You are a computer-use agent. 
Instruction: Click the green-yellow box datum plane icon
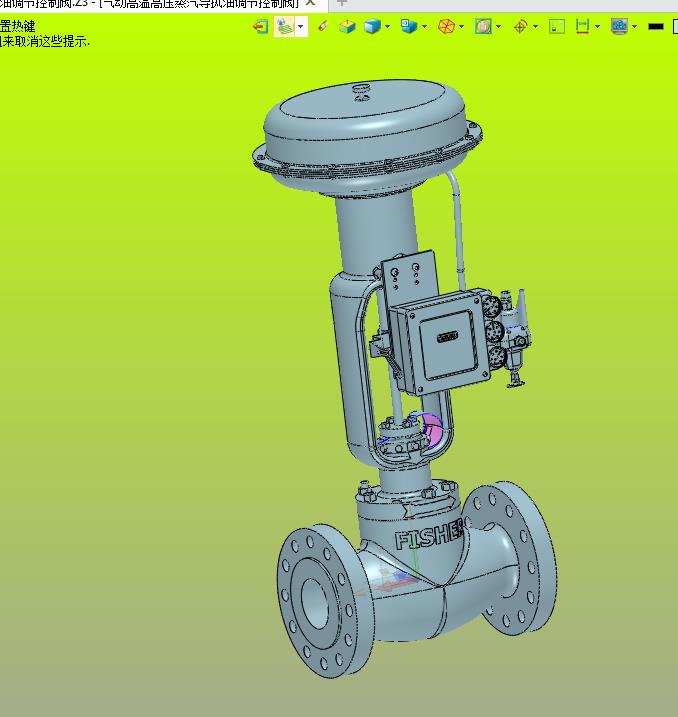pyautogui.click(x=348, y=27)
